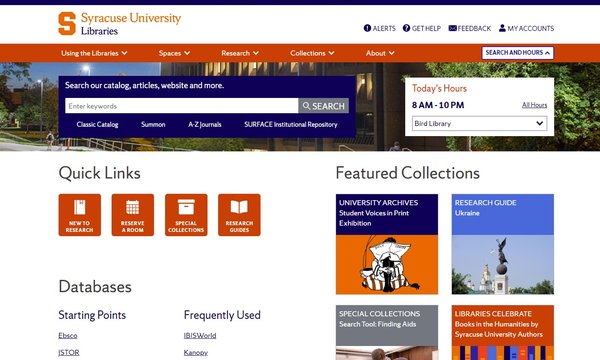Select SURFACE Institutional Repository option
The image size is (600, 360).
[291, 124]
